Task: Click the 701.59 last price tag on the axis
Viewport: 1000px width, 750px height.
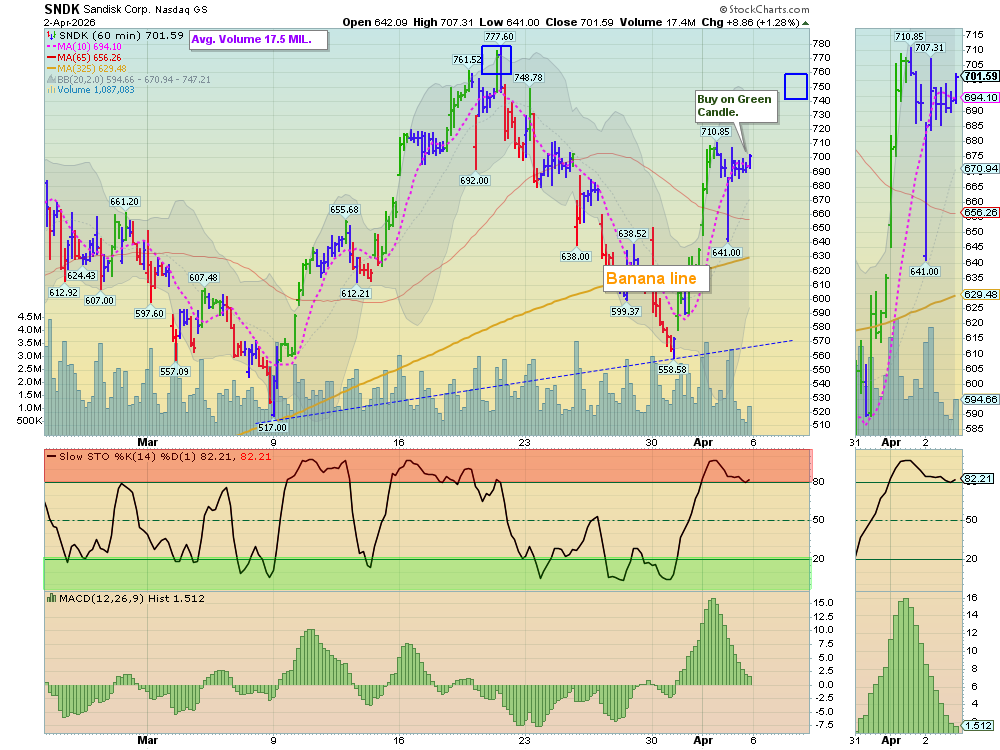Action: 981,76
